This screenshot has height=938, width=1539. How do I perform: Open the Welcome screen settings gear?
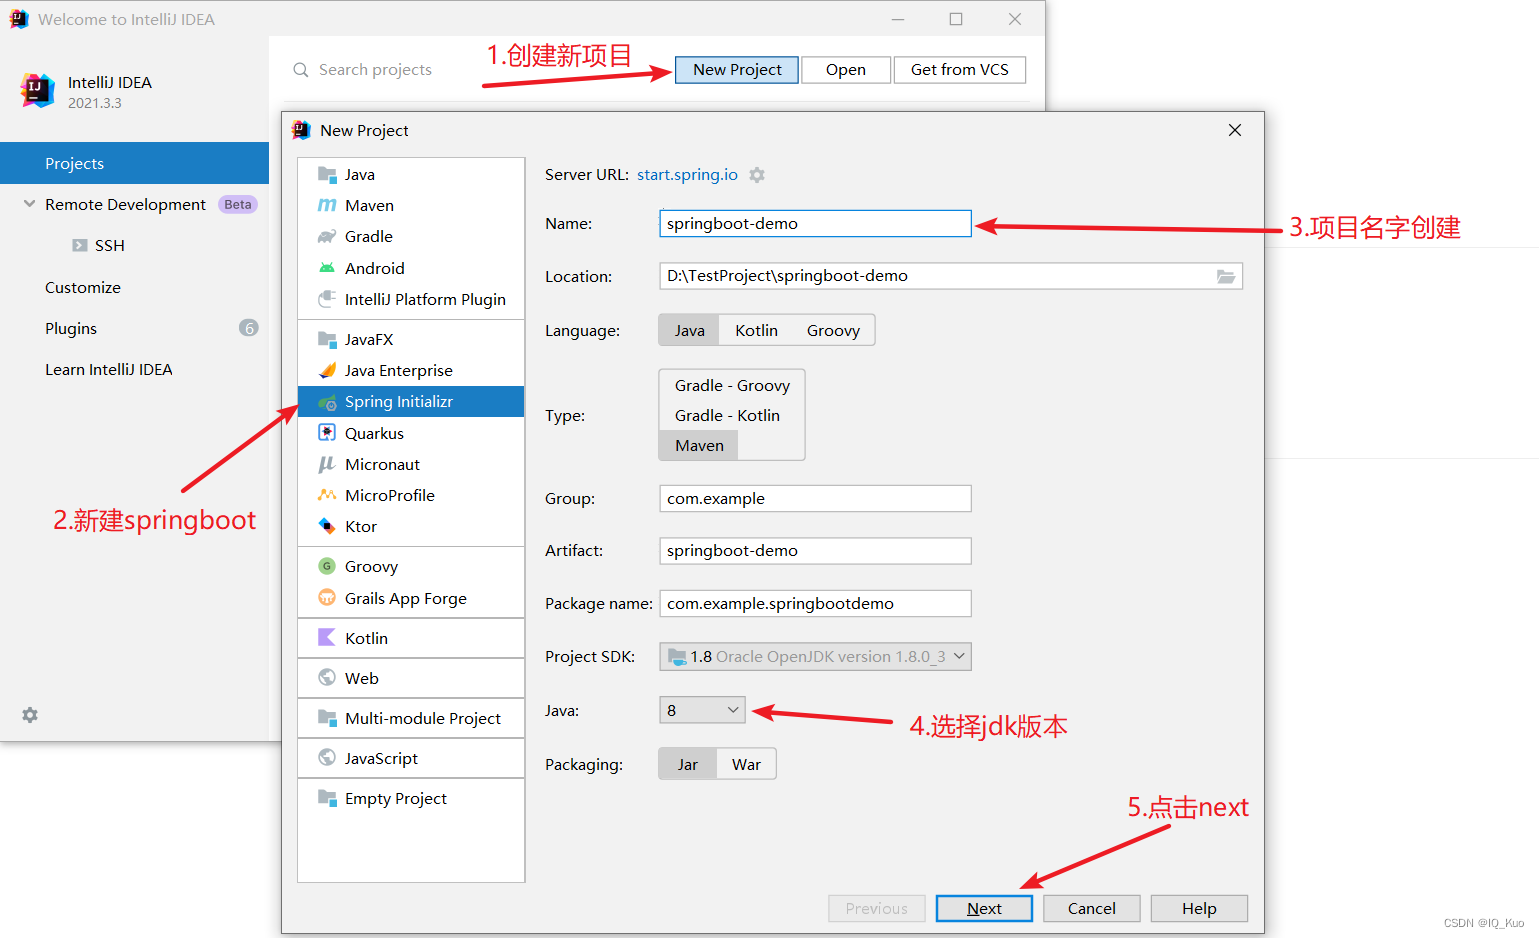pyautogui.click(x=30, y=715)
